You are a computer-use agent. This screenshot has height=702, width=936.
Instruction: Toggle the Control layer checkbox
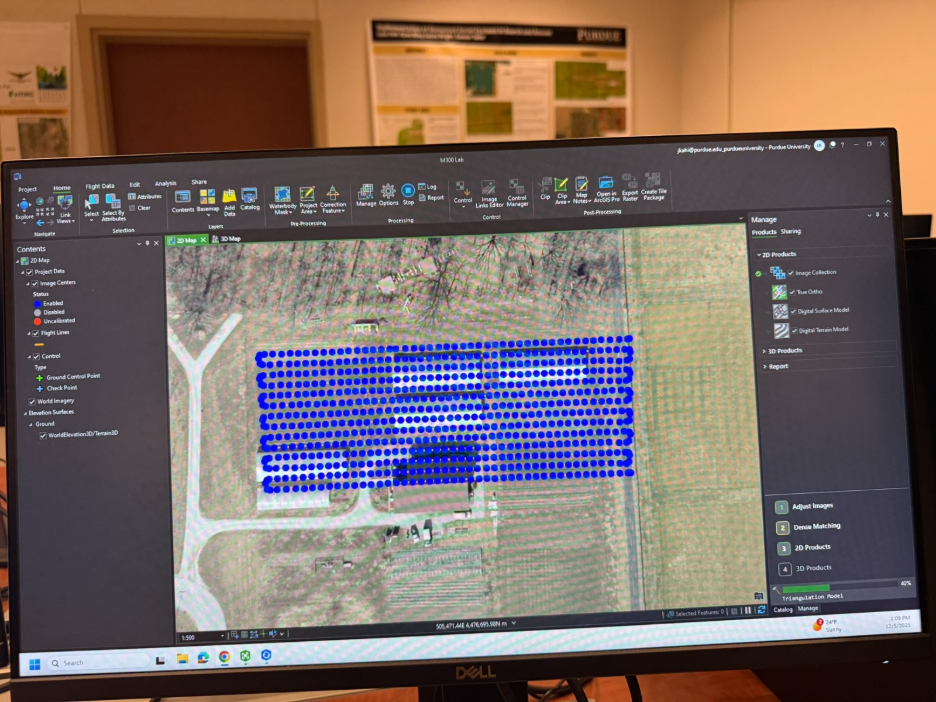[36, 356]
